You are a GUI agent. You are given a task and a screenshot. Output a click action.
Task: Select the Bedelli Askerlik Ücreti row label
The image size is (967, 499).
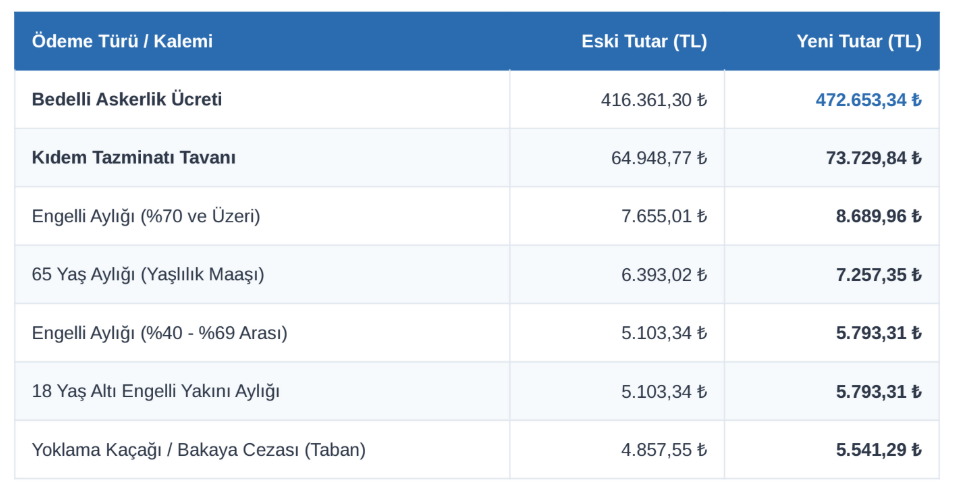coord(126,99)
